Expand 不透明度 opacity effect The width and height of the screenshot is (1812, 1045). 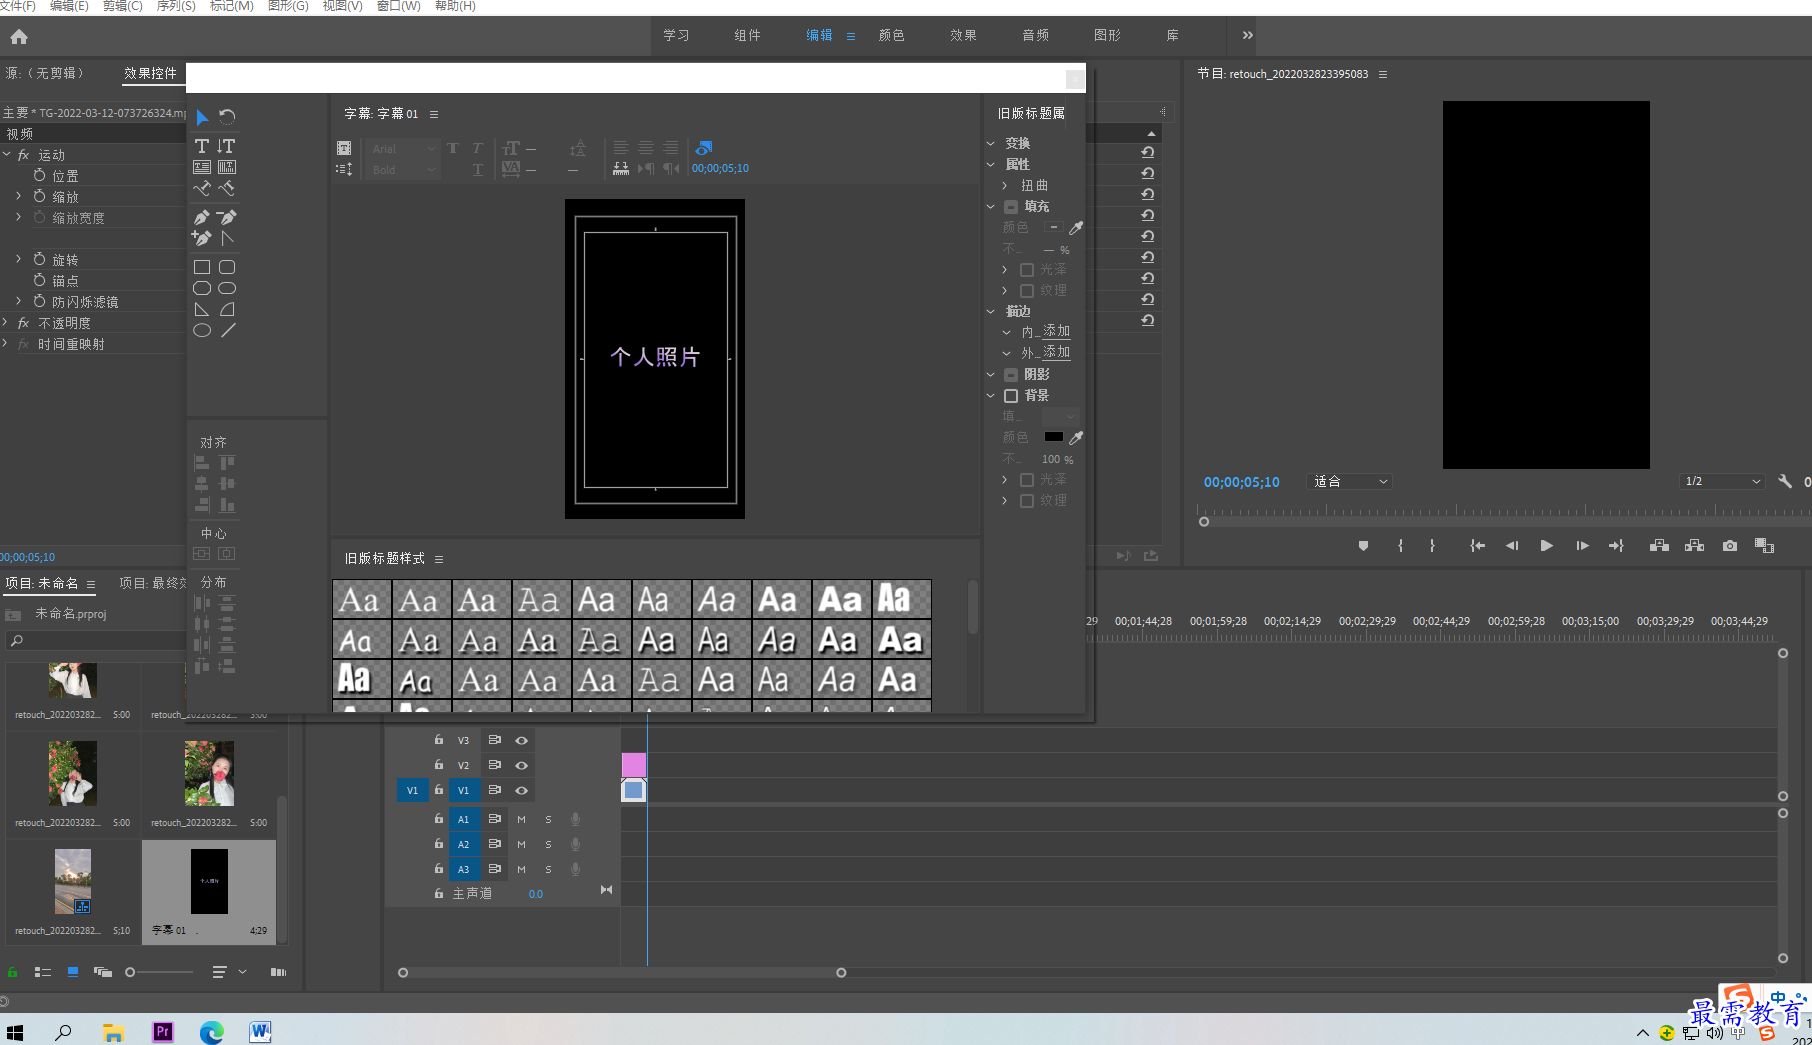tap(6, 322)
